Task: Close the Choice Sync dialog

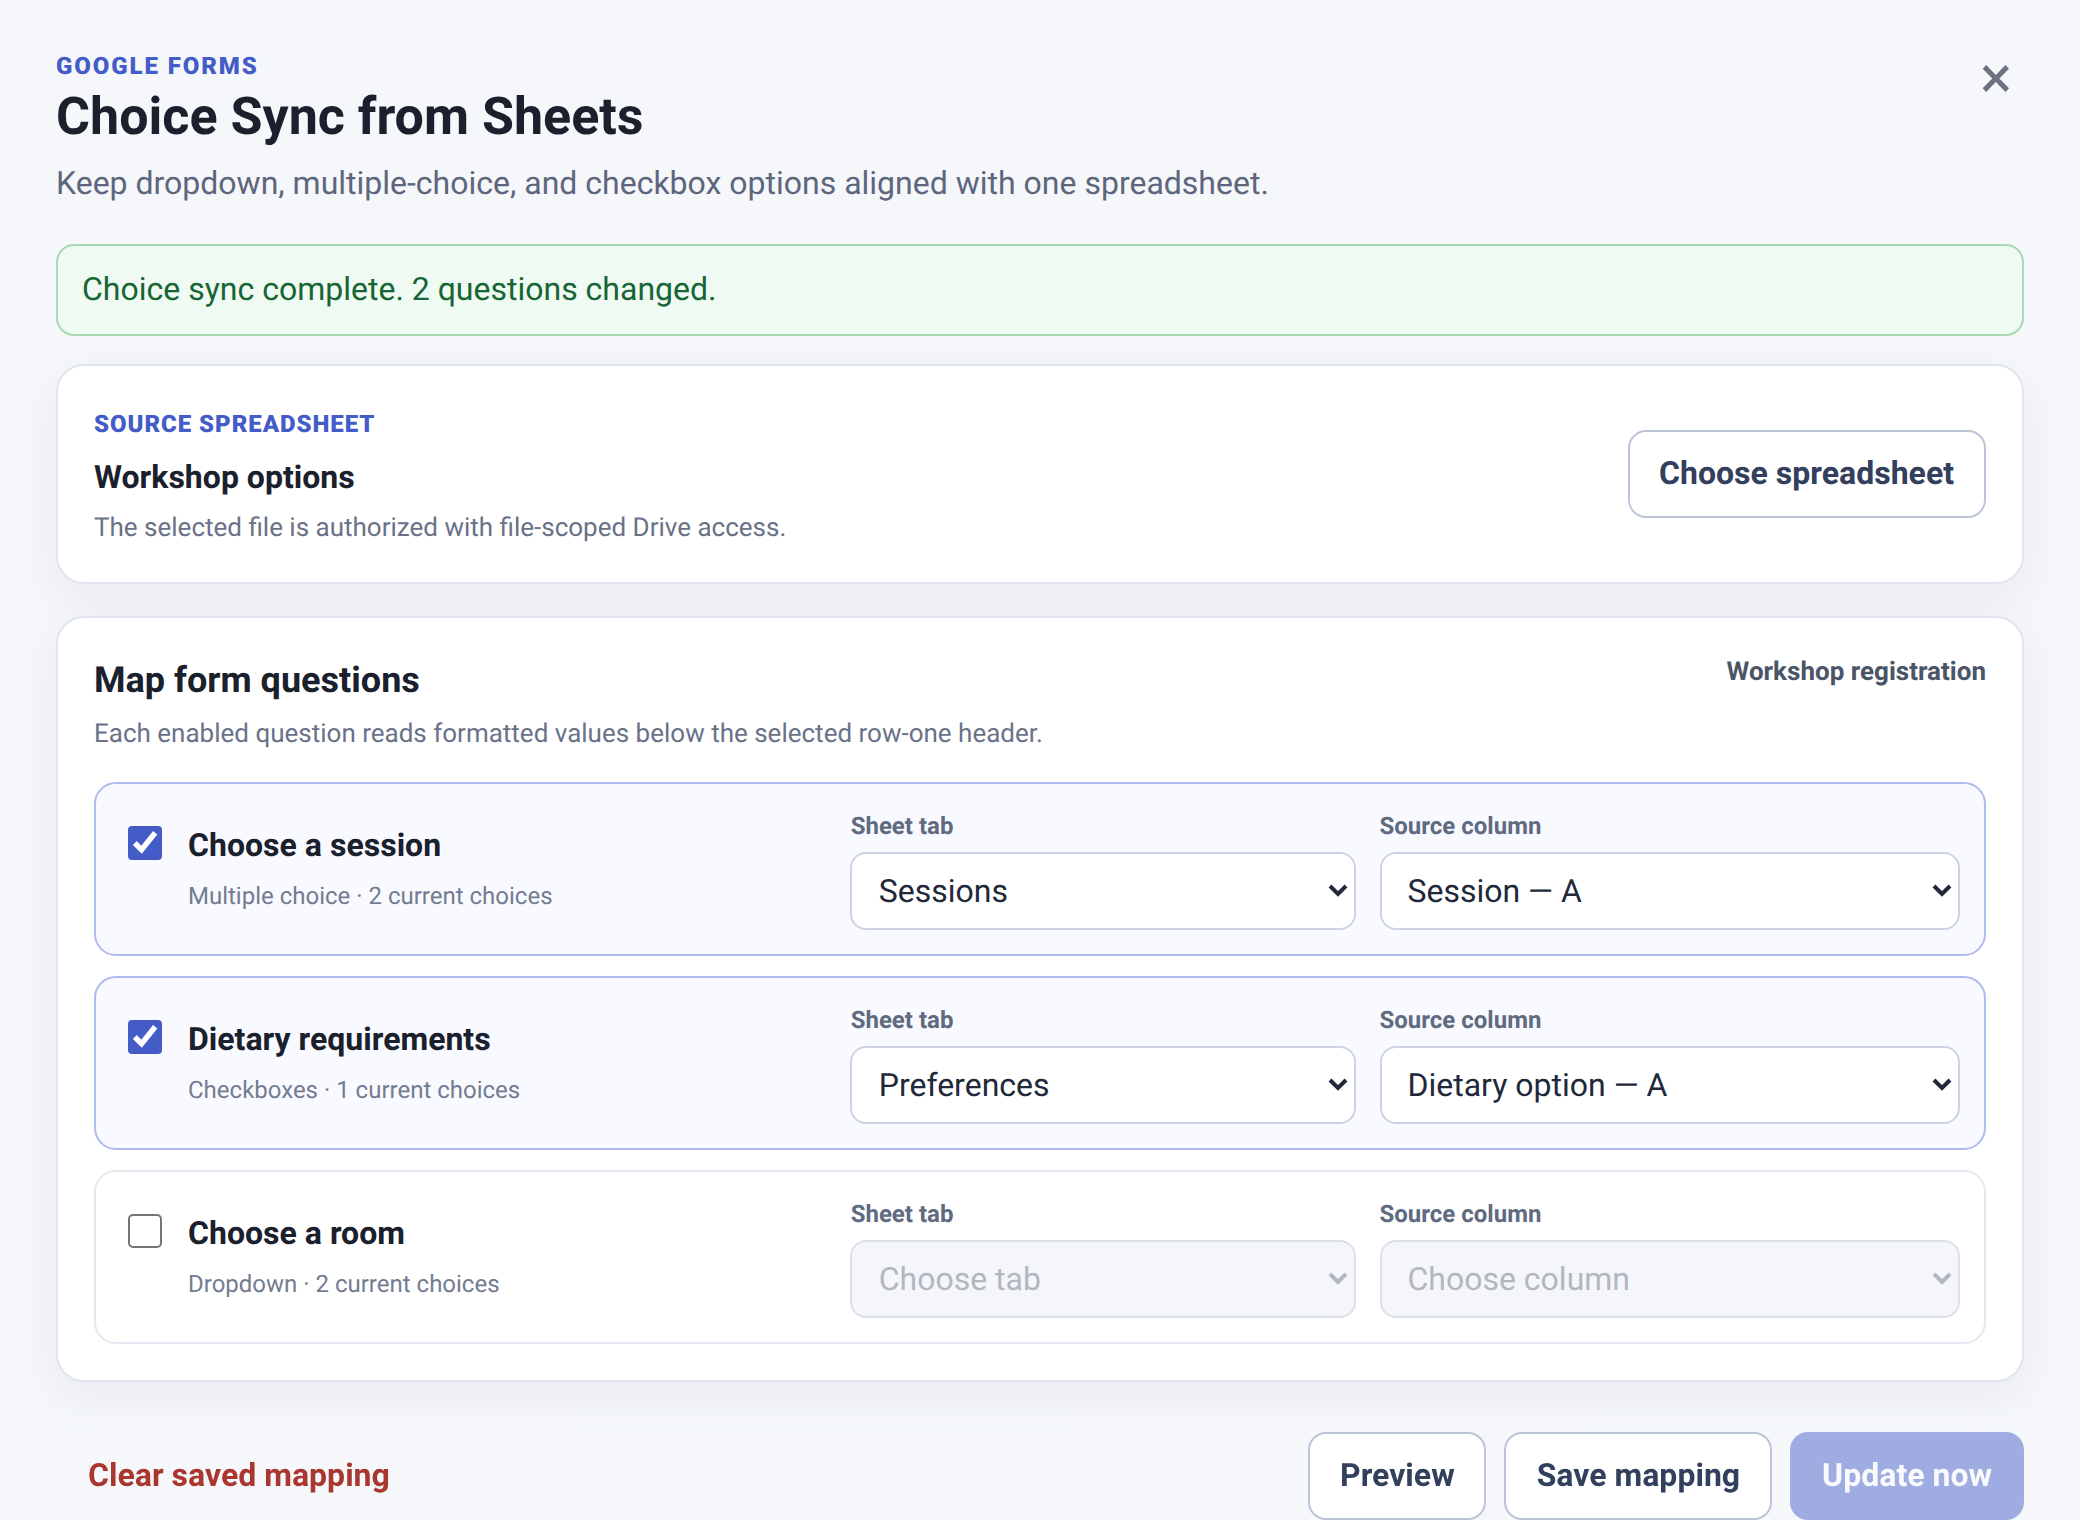Action: point(1995,79)
